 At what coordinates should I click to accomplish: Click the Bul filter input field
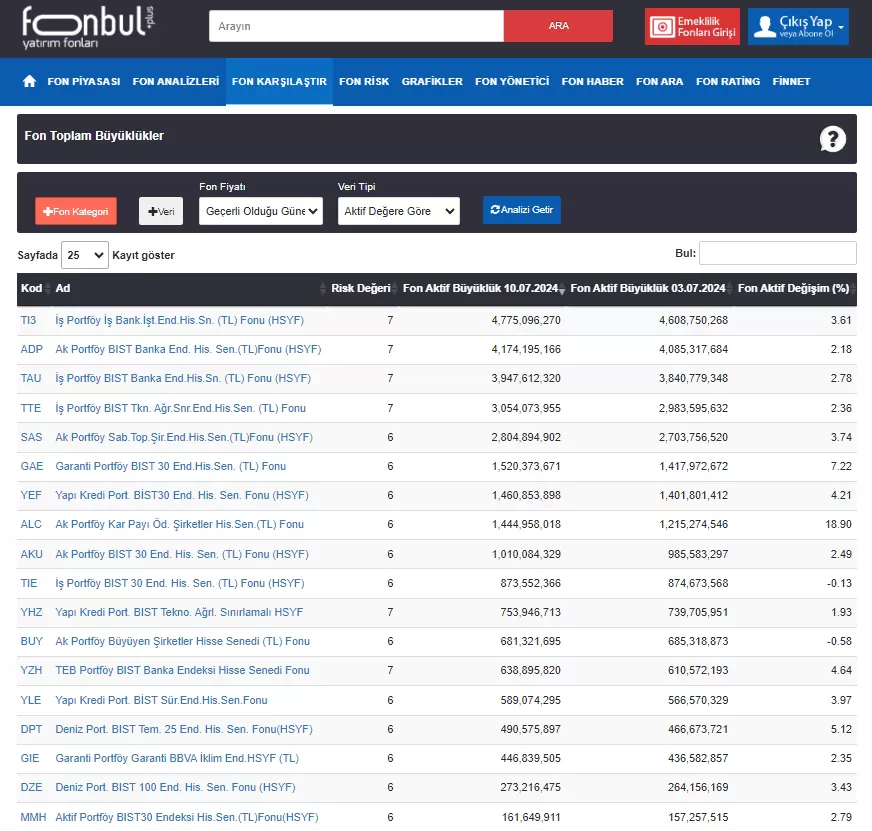[x=777, y=253]
